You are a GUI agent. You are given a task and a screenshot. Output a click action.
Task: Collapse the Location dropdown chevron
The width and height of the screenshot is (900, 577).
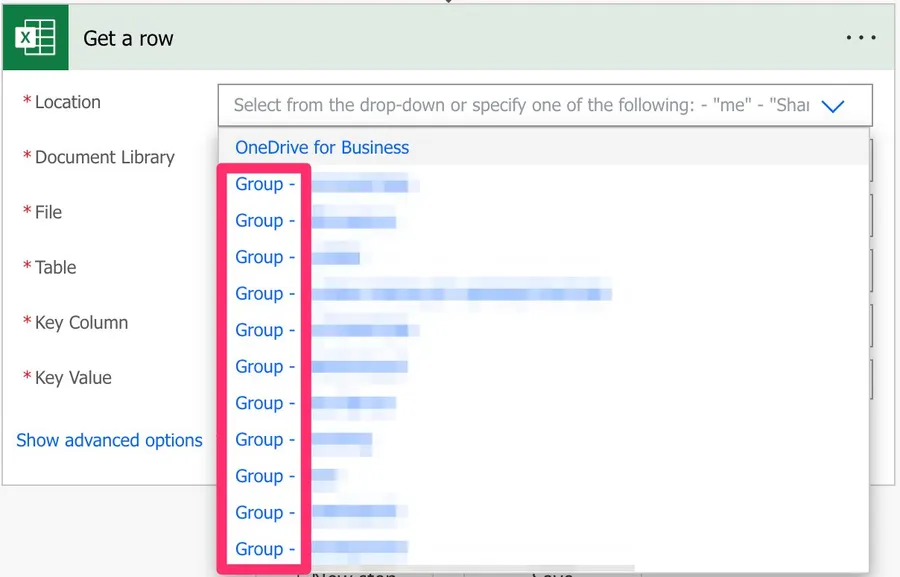832,105
